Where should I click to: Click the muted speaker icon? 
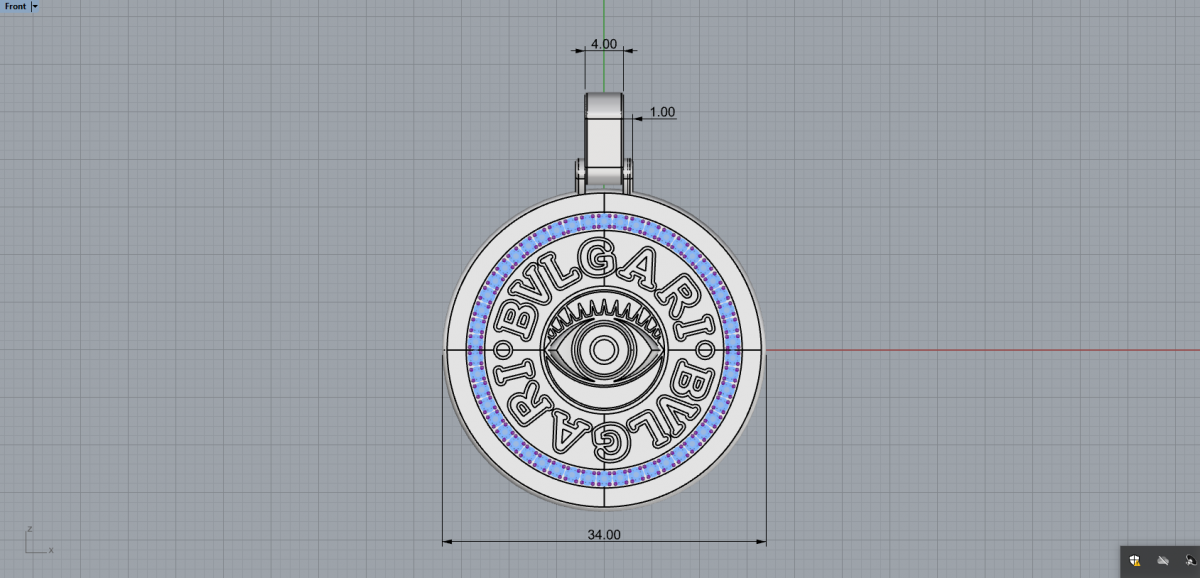1190,561
